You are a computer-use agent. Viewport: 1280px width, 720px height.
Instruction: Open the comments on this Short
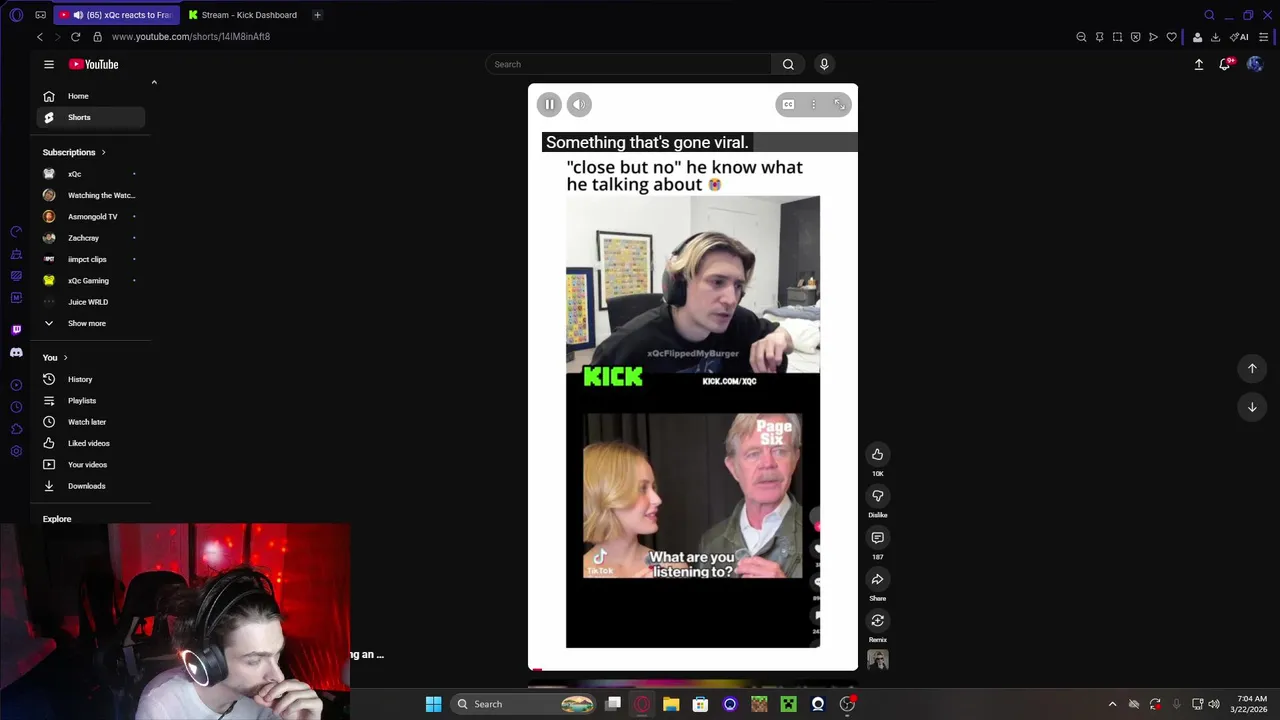(x=877, y=538)
